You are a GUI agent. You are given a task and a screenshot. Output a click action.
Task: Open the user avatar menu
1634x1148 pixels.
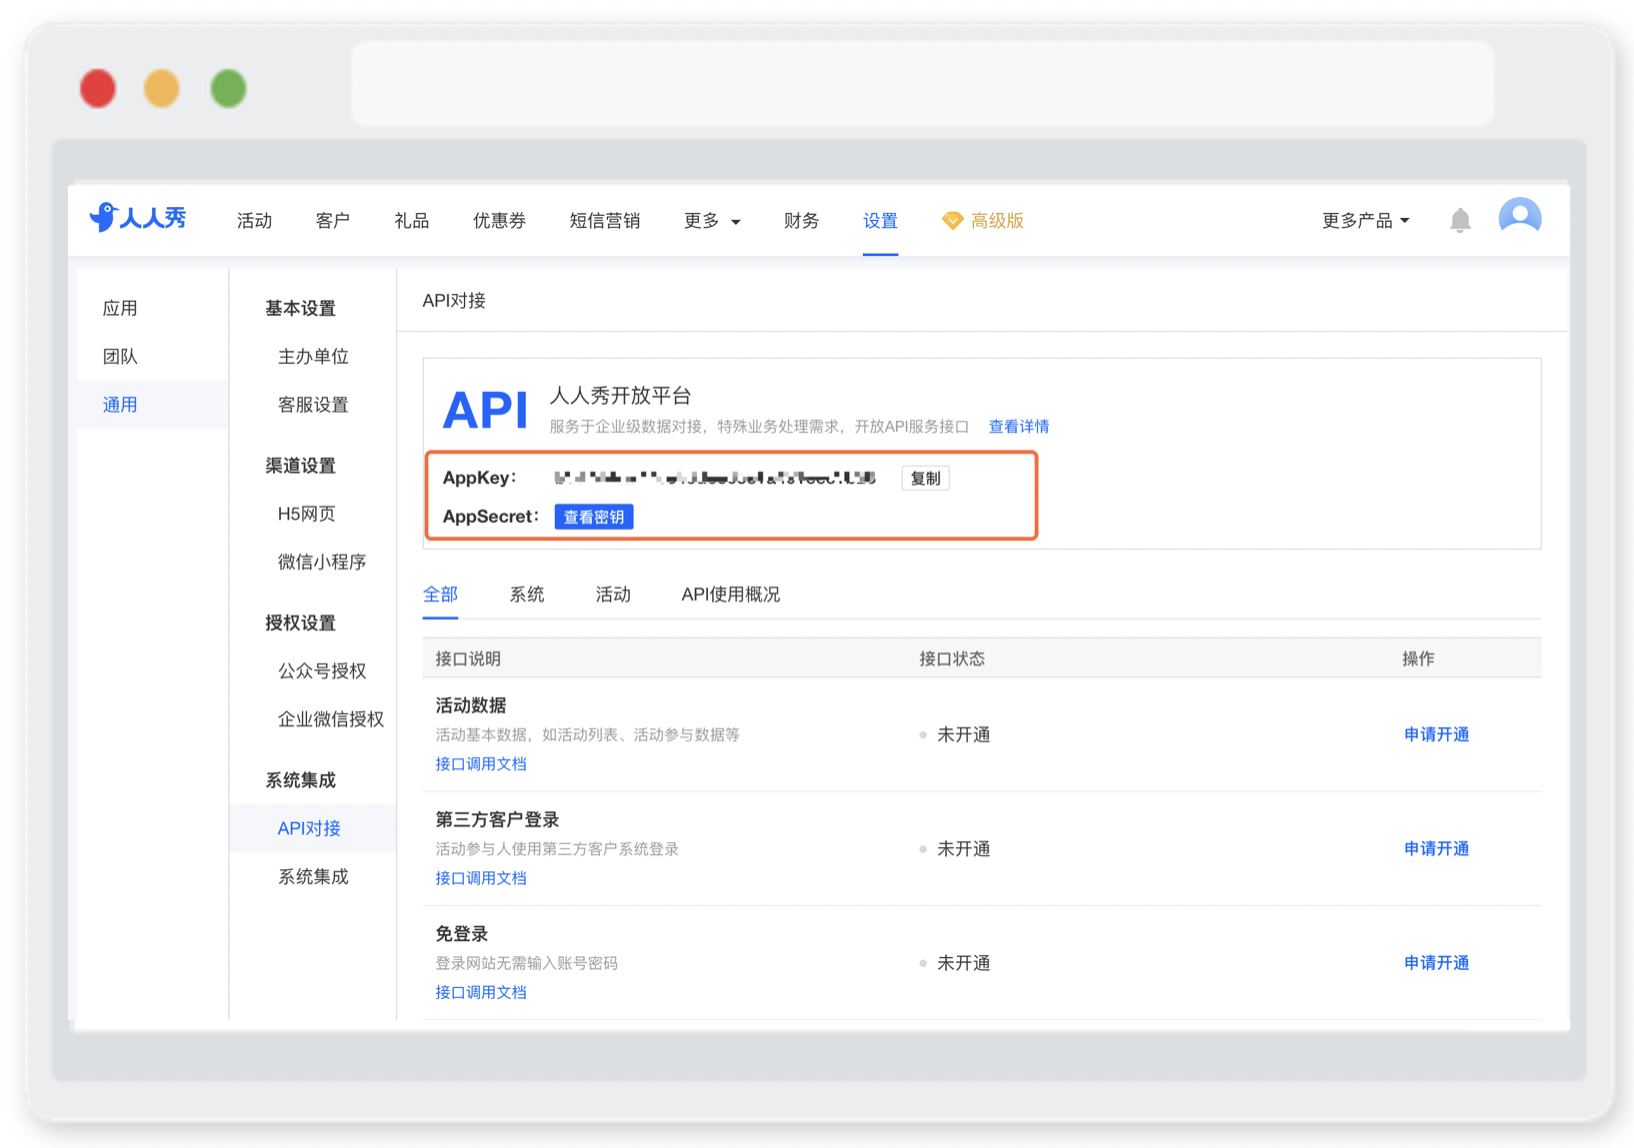point(1519,217)
